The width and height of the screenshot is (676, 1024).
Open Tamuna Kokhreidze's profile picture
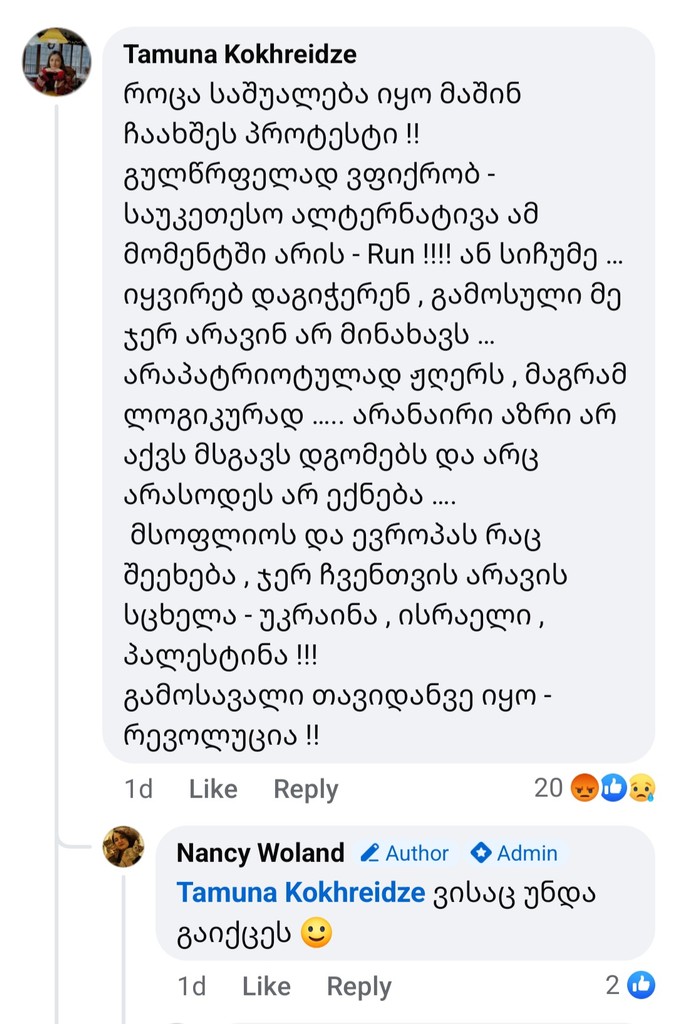point(57,62)
